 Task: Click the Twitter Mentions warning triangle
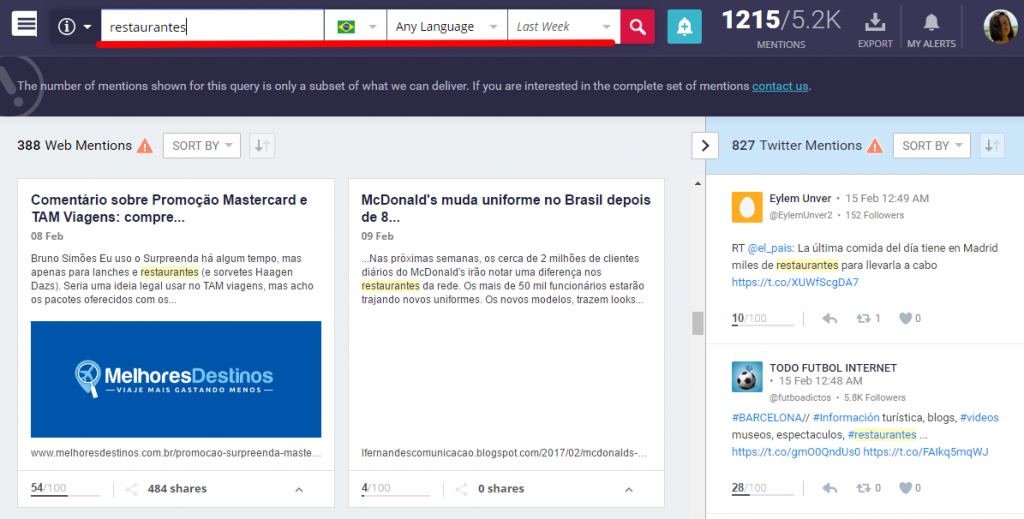[875, 146]
